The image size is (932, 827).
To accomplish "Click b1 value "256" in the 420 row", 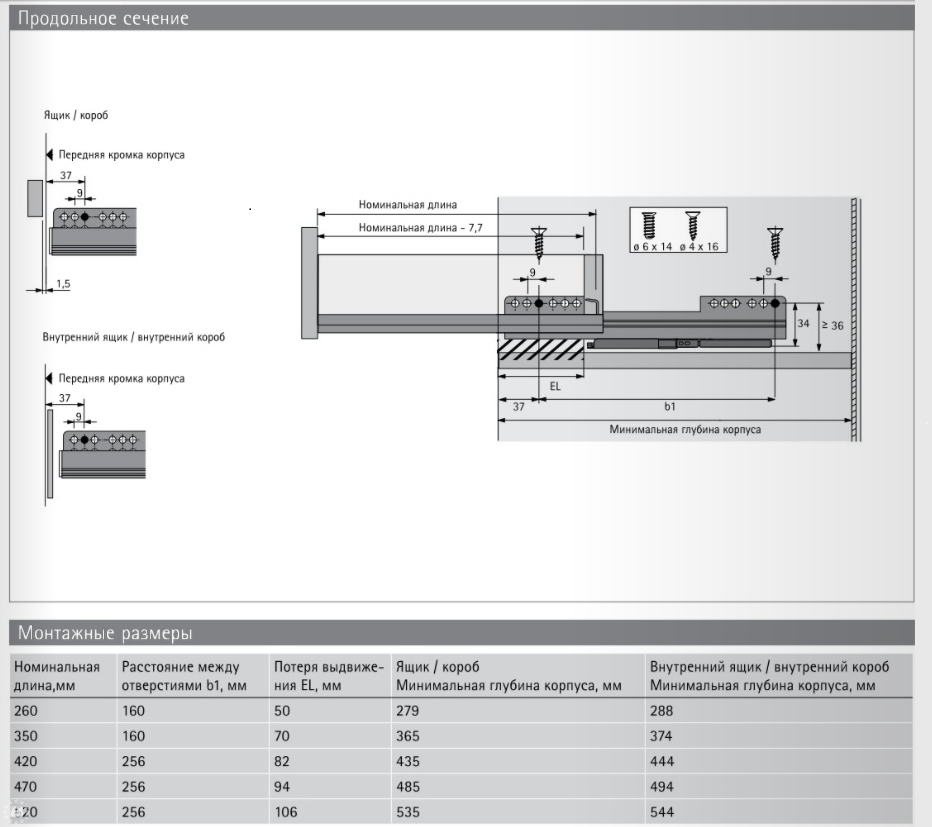I will coord(133,762).
